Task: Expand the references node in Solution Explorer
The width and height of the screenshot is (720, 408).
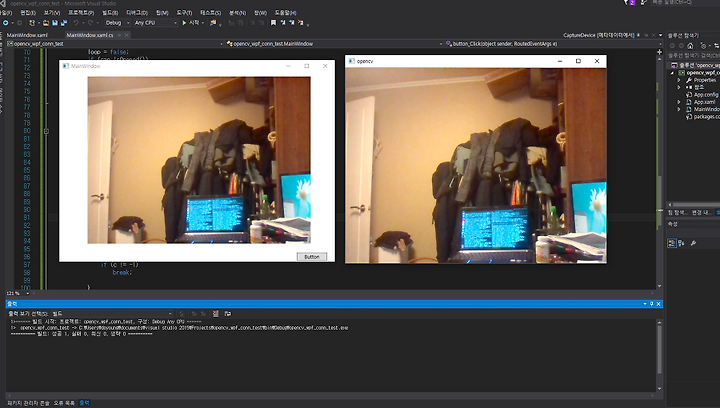Action: point(679,87)
